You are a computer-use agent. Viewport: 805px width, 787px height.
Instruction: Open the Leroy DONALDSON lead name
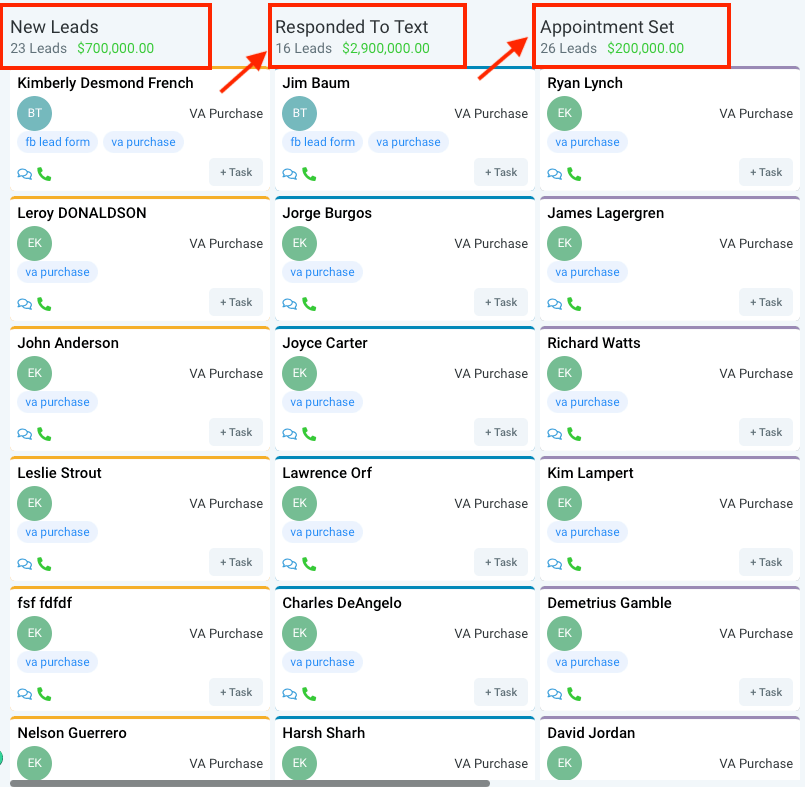pos(82,213)
